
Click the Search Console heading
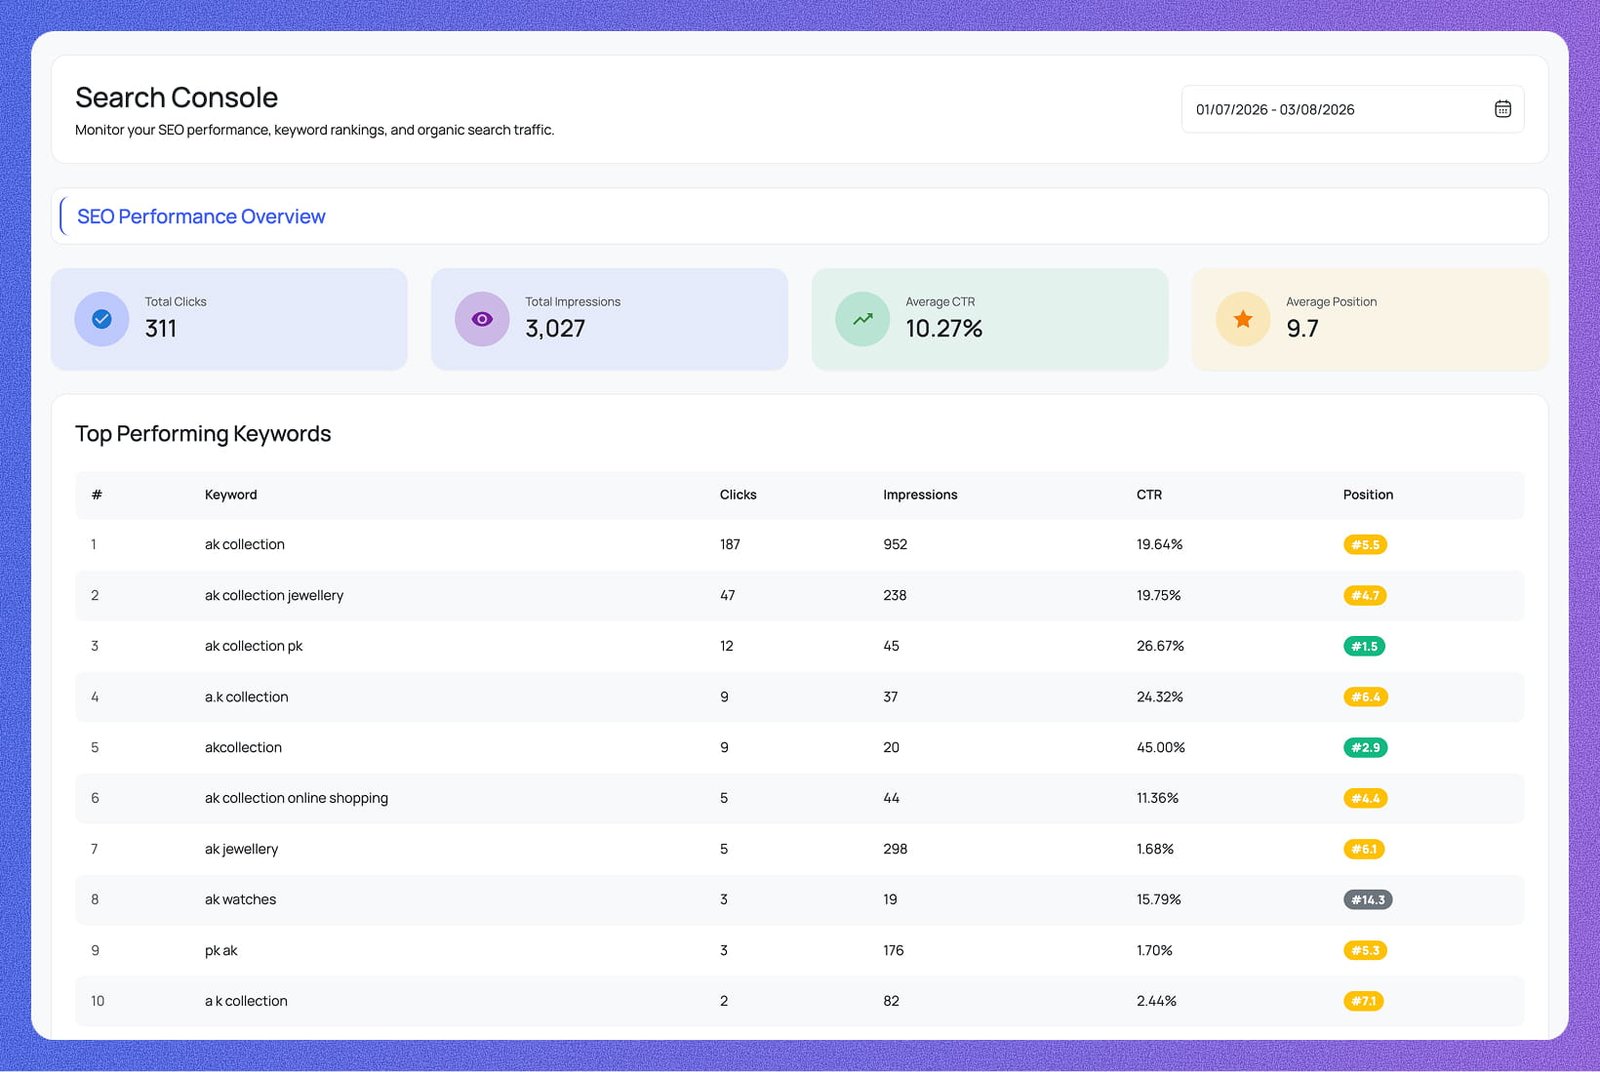click(x=176, y=97)
